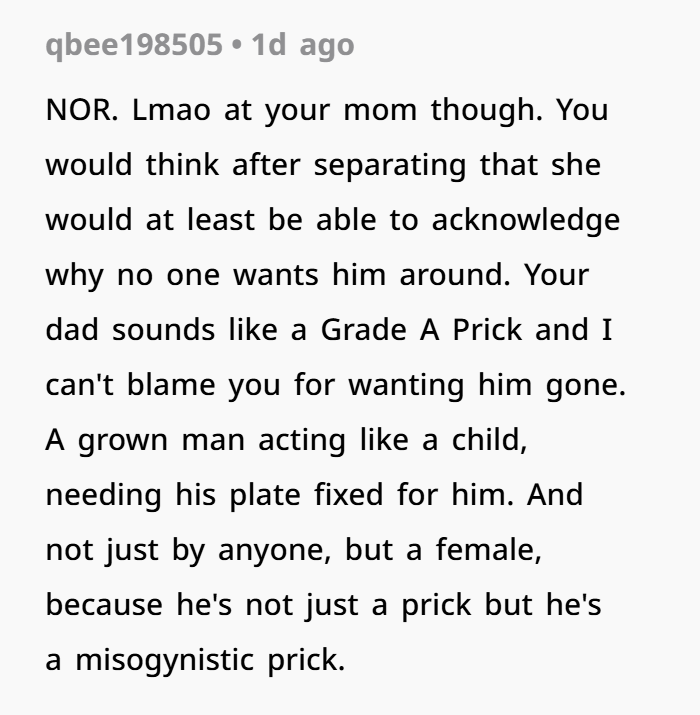Click the word "gone" in the comment

(587, 386)
